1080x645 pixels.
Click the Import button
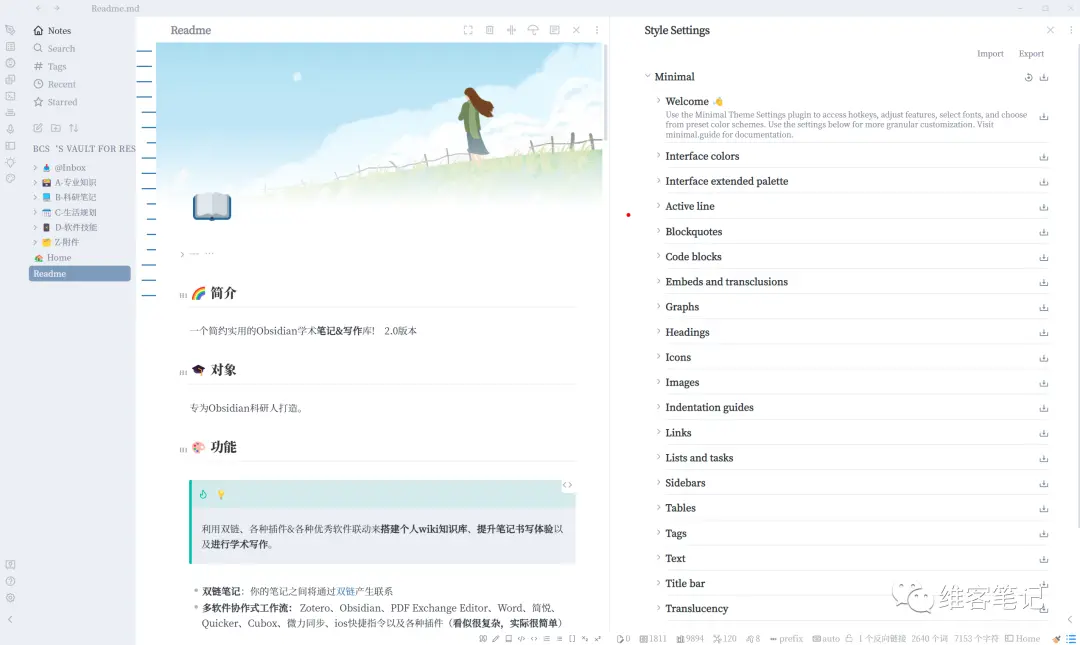point(990,54)
